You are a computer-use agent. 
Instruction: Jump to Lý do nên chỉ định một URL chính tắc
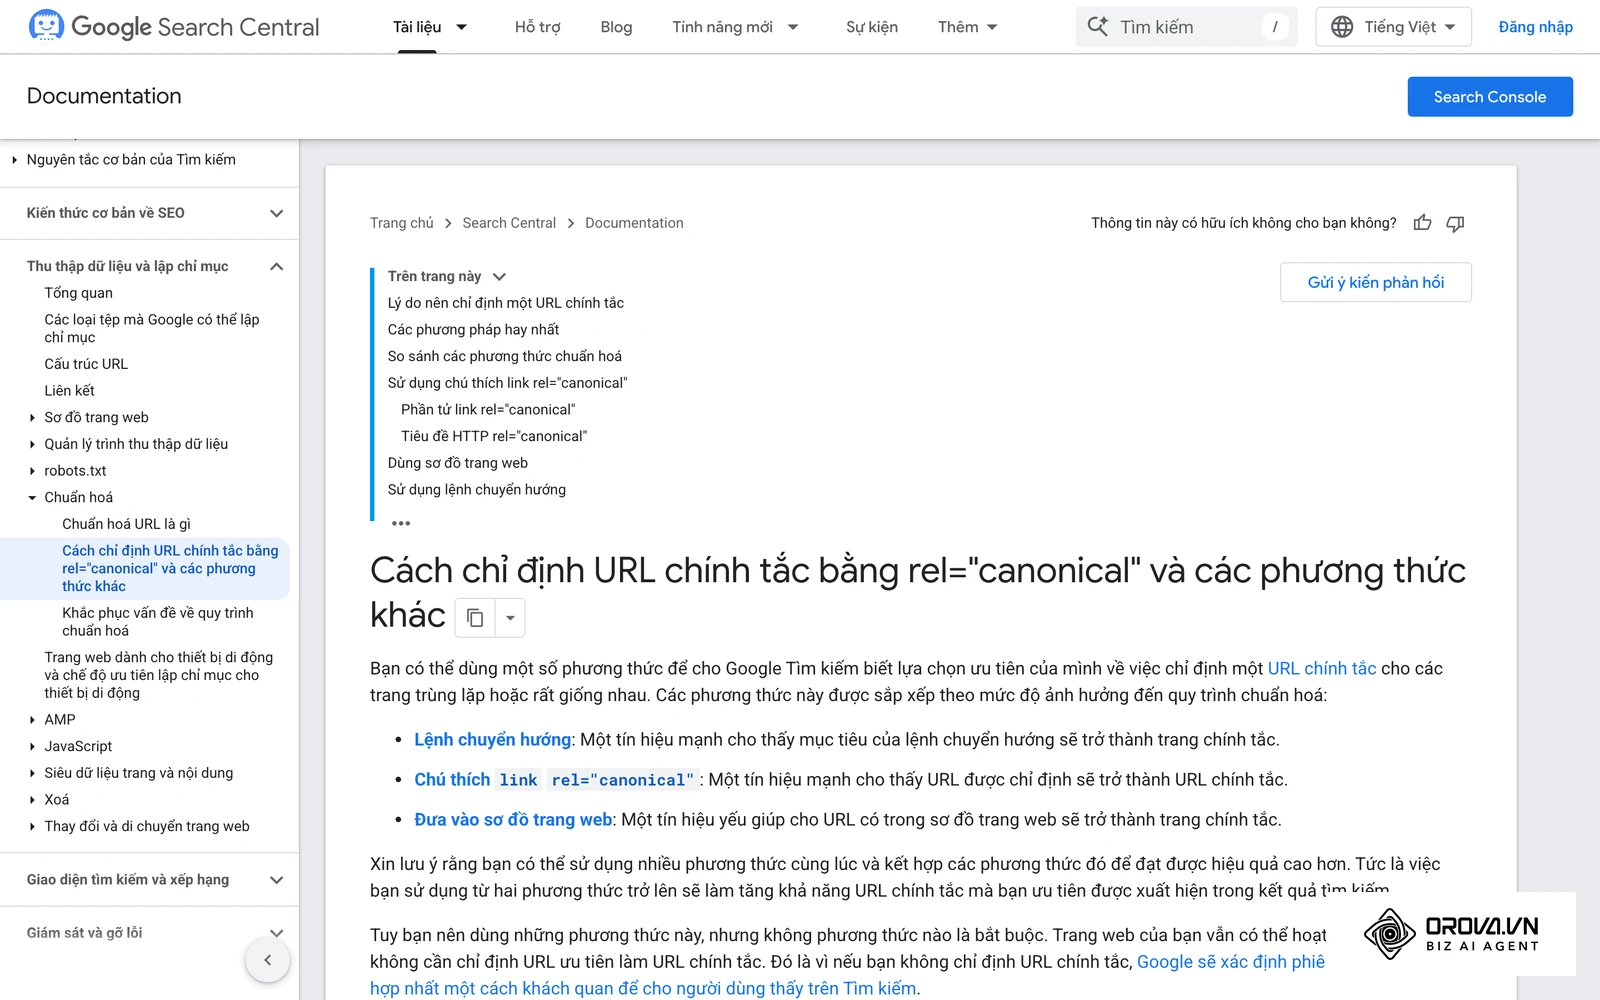pyautogui.click(x=506, y=303)
